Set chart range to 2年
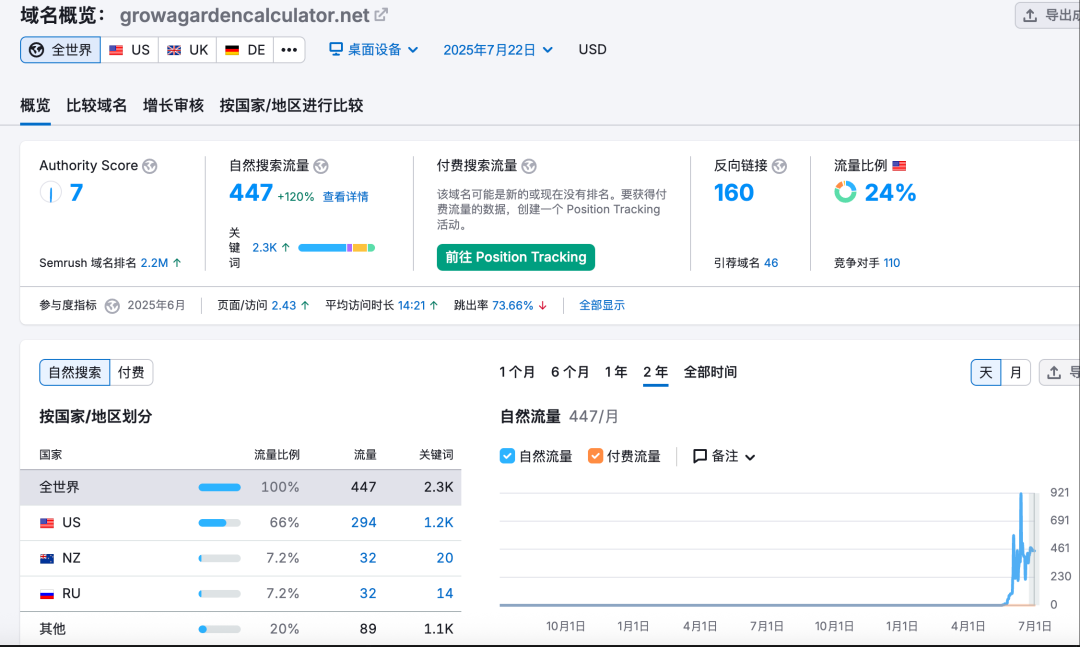Viewport: 1080px width, 647px height. coord(656,372)
